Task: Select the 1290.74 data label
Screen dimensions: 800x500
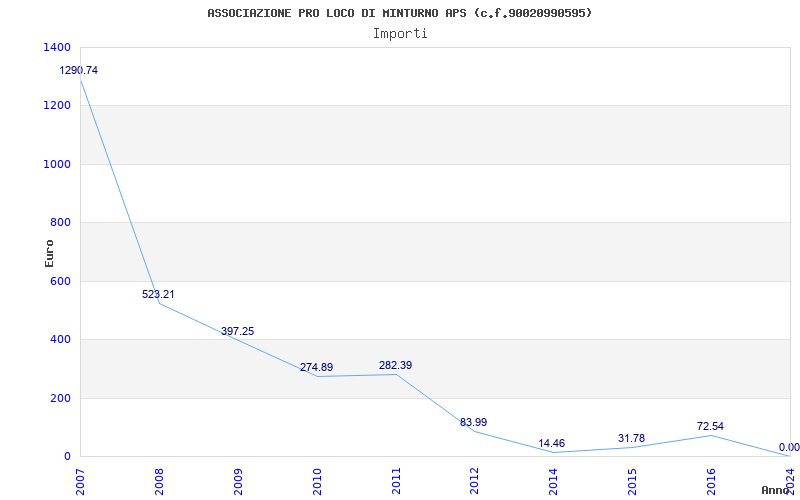Action: click(x=79, y=70)
